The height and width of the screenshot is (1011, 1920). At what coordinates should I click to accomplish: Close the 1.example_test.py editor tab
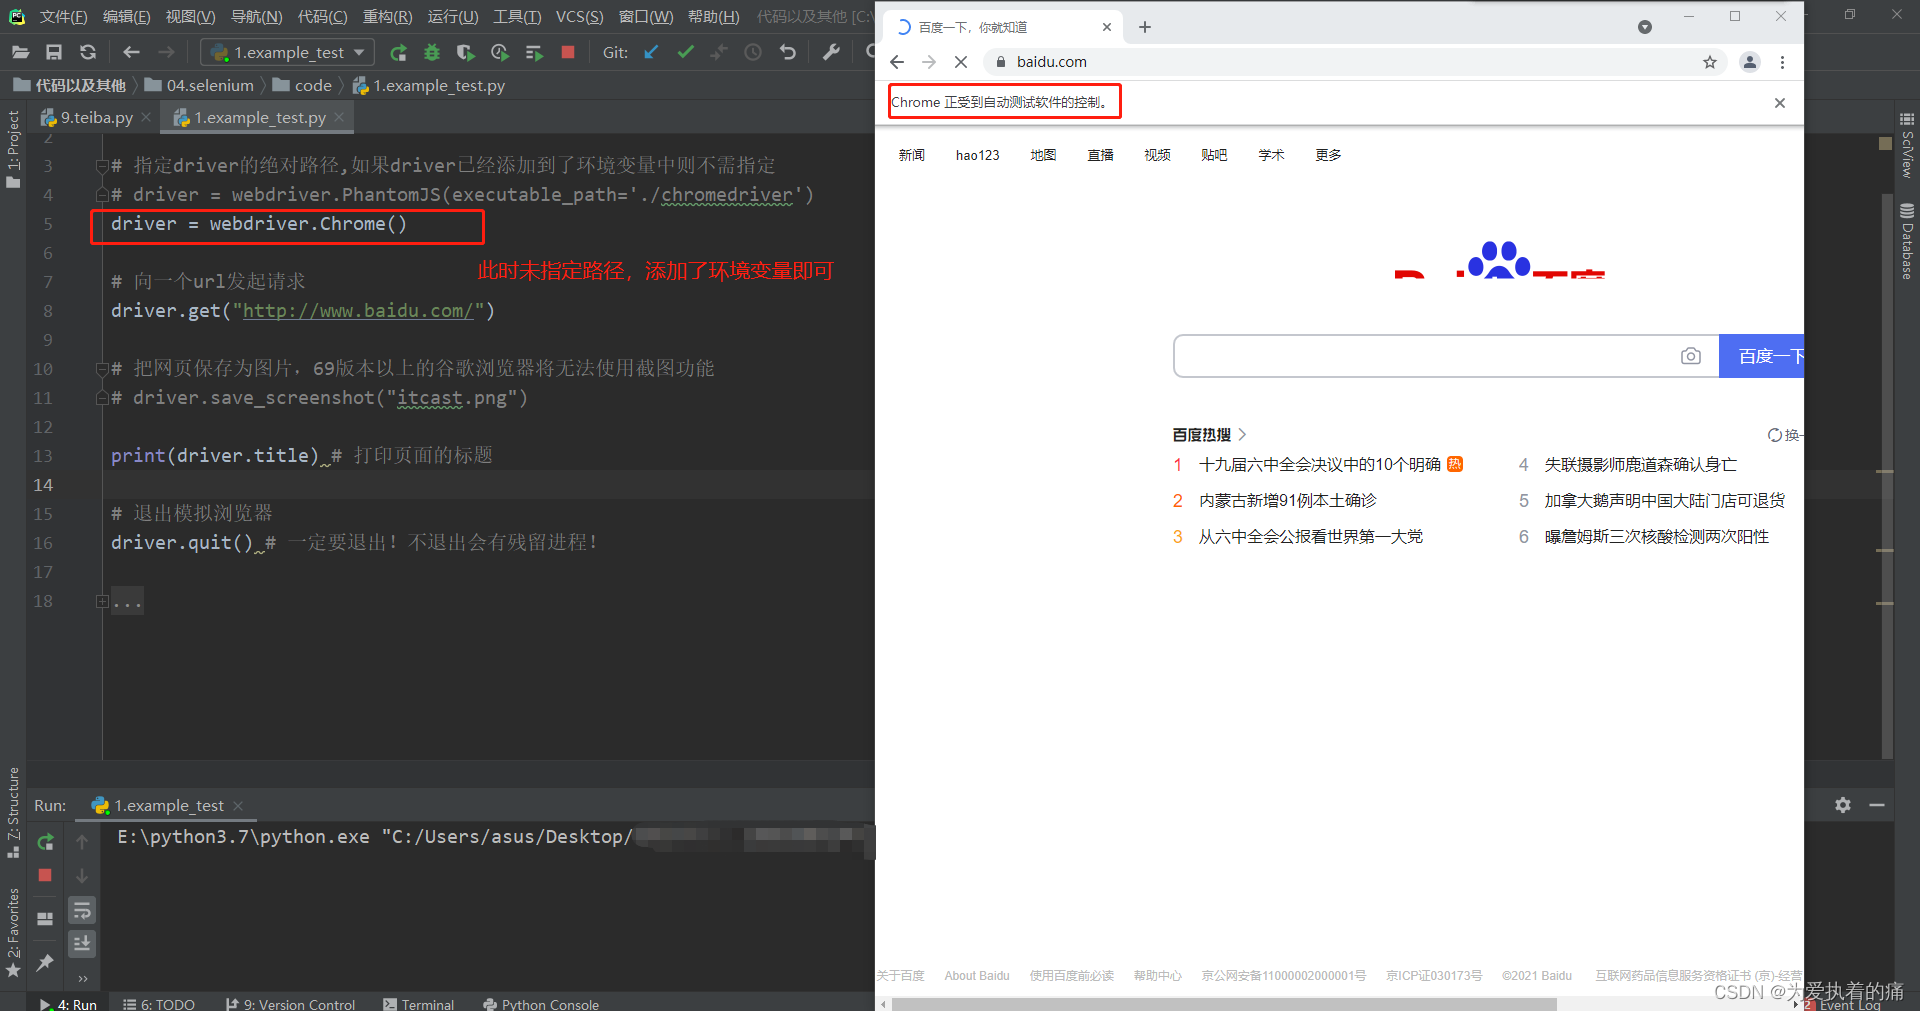[x=339, y=117]
